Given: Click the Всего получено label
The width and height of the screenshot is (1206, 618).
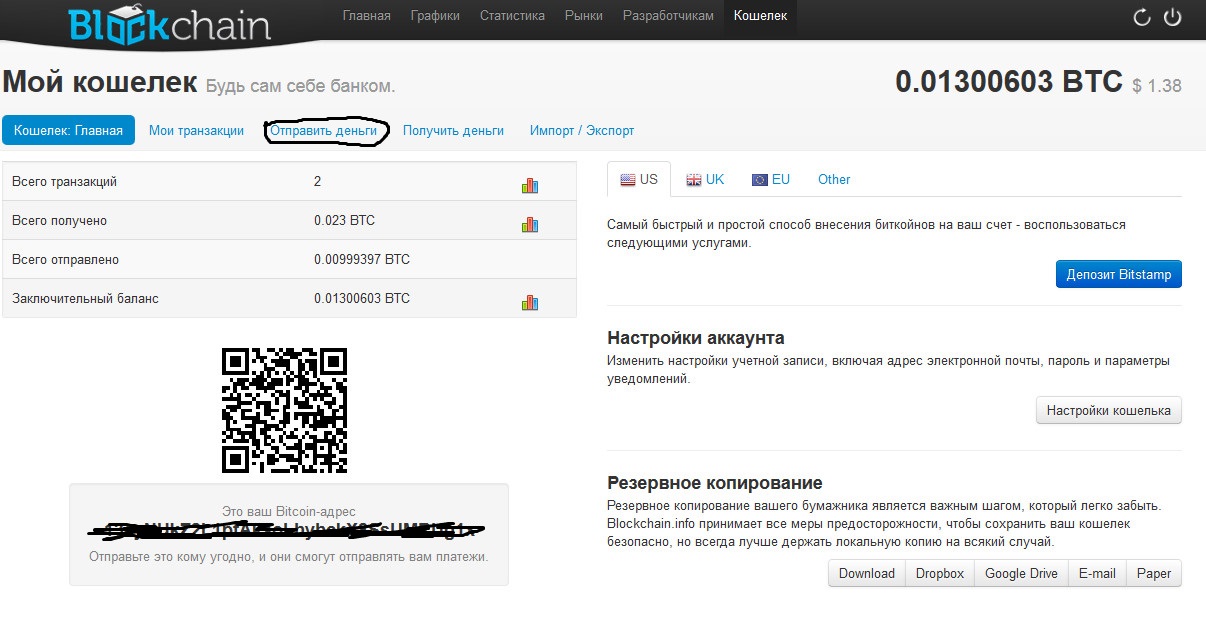Looking at the screenshot, I should [x=59, y=220].
